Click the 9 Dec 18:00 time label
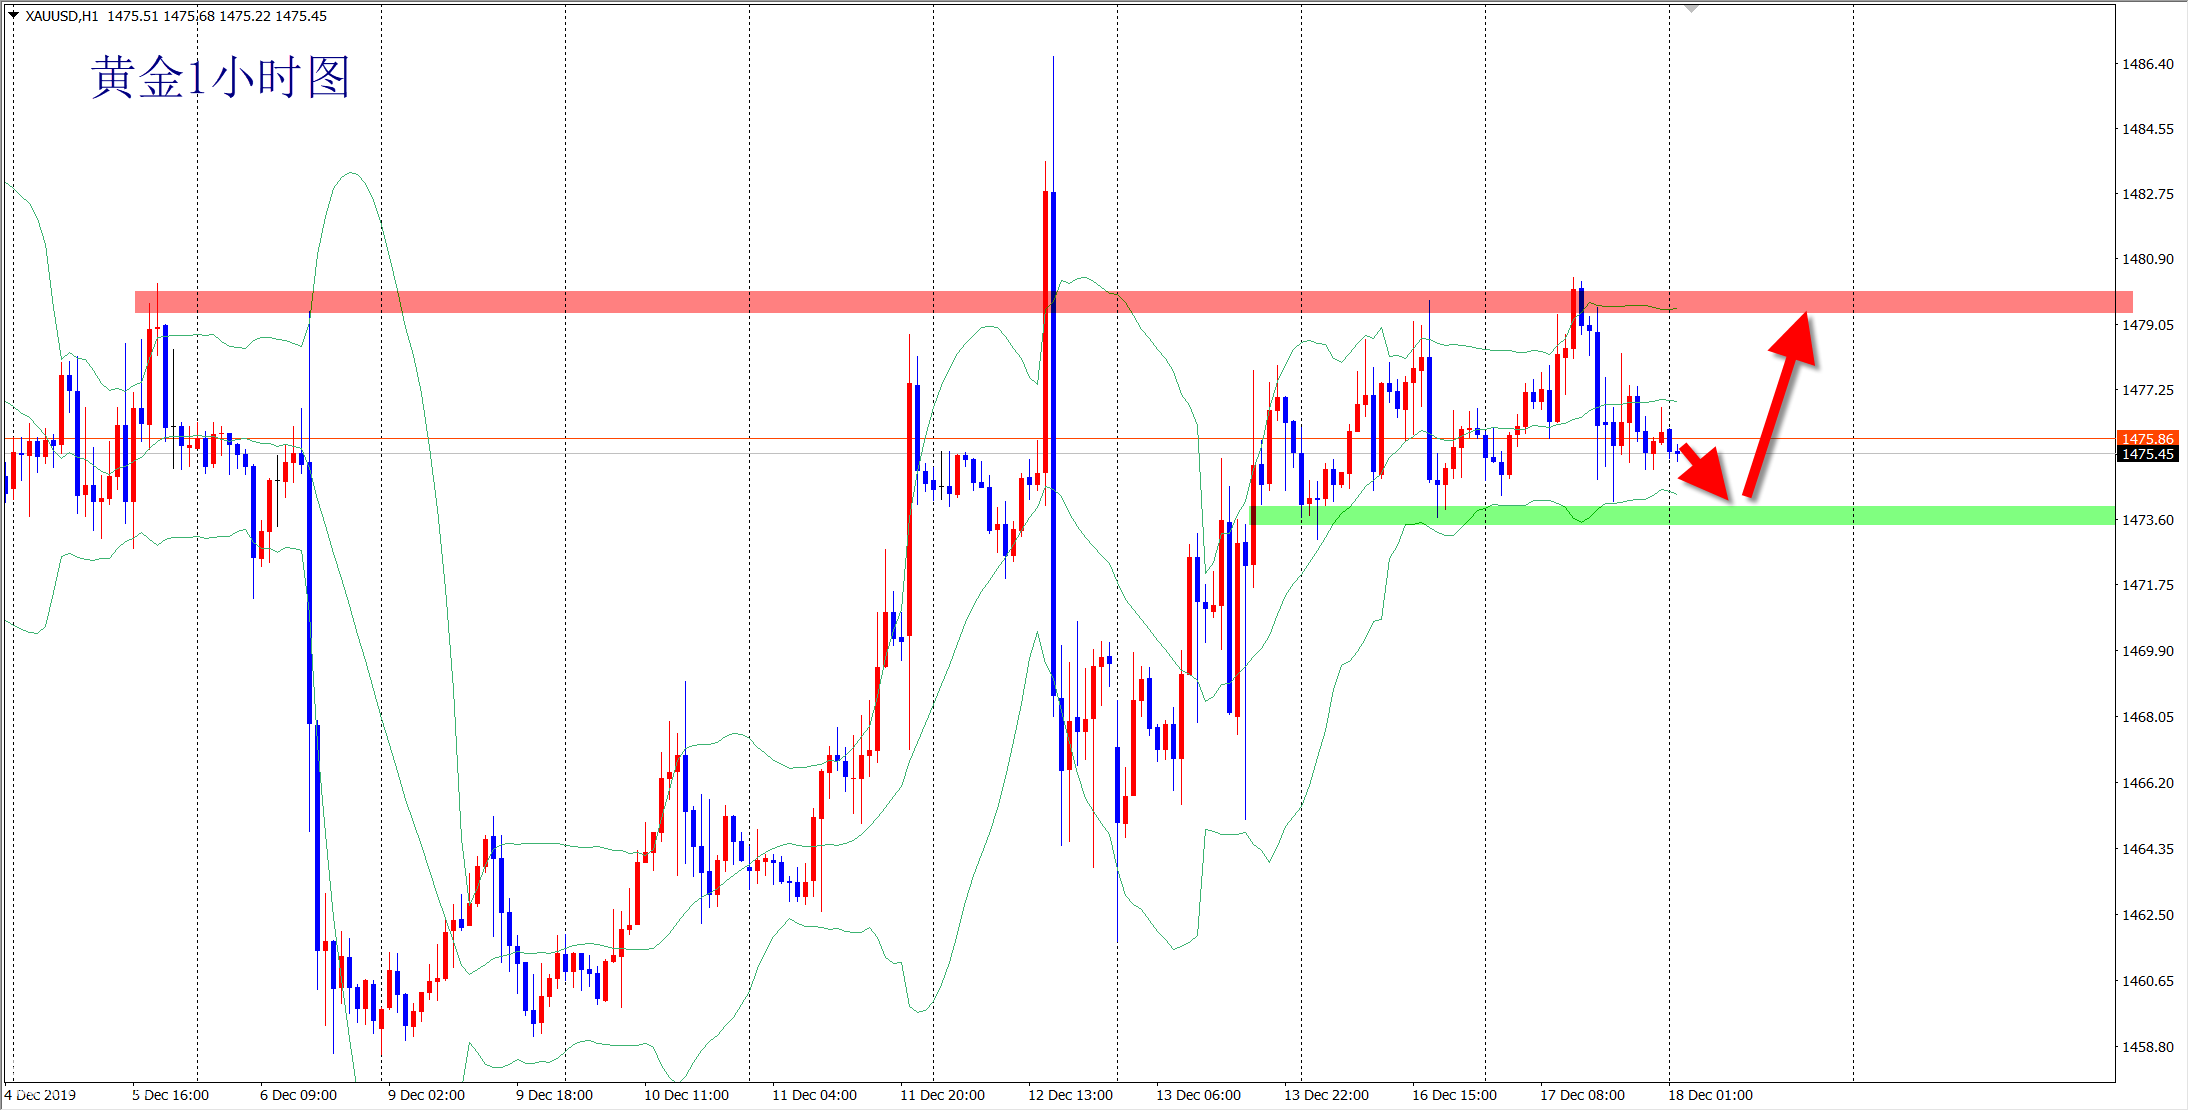2189x1111 pixels. [x=554, y=1095]
